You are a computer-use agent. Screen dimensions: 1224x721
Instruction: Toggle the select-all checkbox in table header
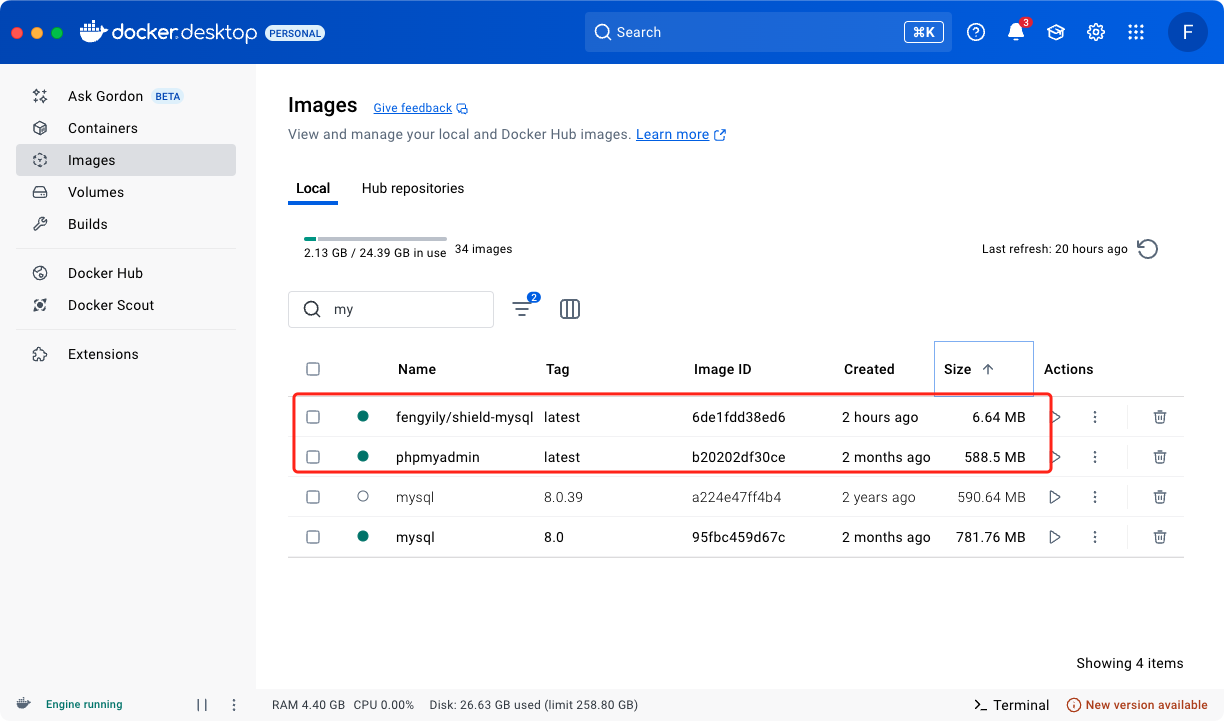[313, 369]
